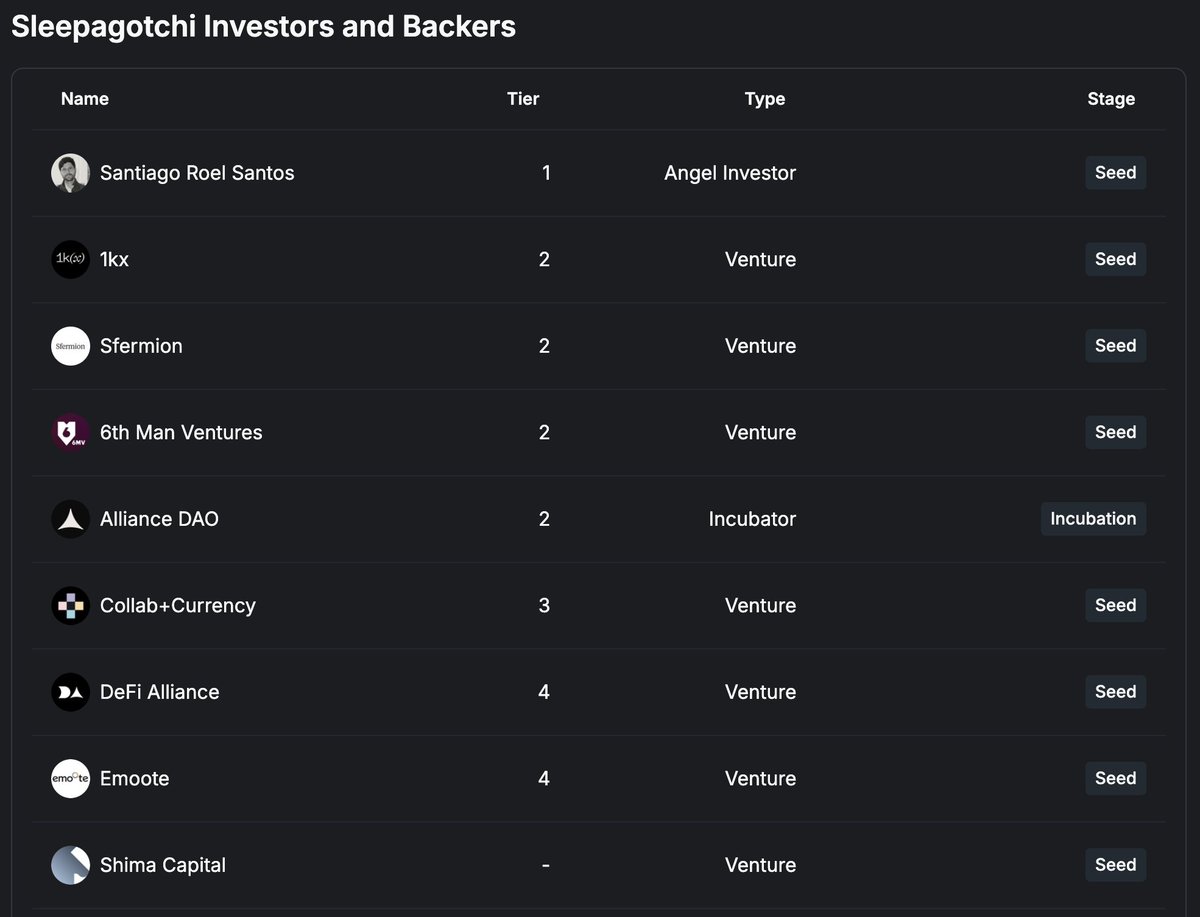The image size is (1200, 917).
Task: Click Venture type in Shima Capital row
Action: 761,865
